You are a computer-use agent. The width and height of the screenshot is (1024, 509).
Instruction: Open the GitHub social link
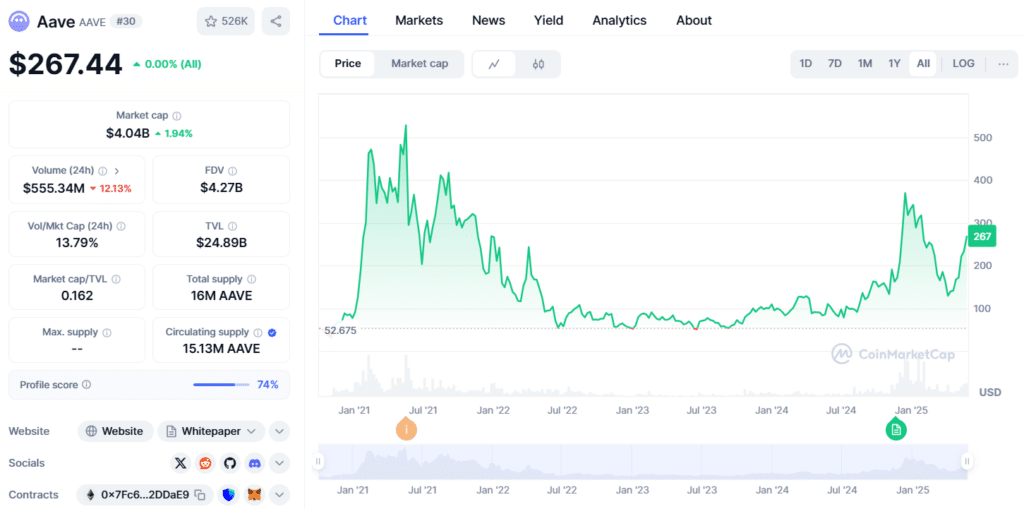point(229,463)
